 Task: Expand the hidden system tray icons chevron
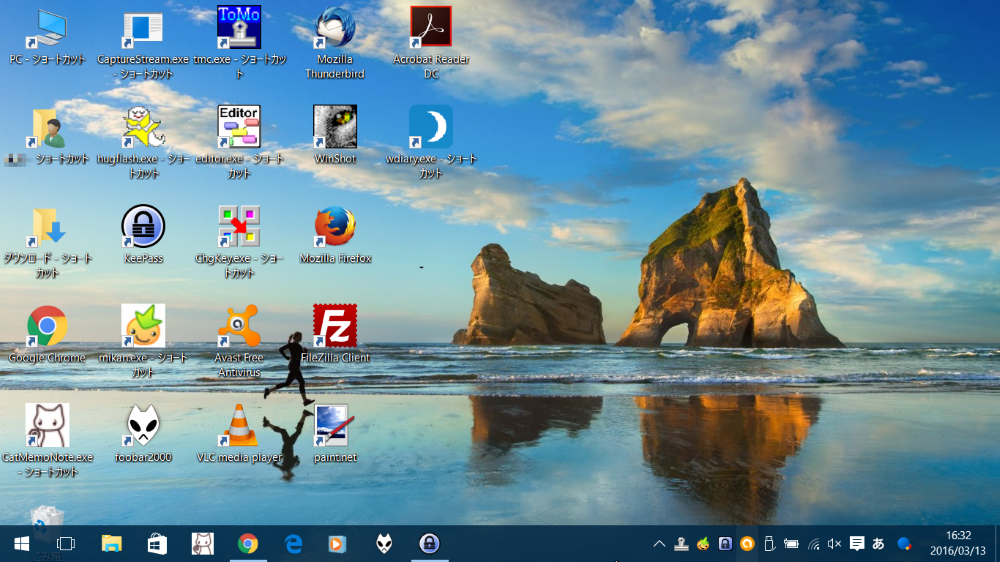[x=659, y=544]
